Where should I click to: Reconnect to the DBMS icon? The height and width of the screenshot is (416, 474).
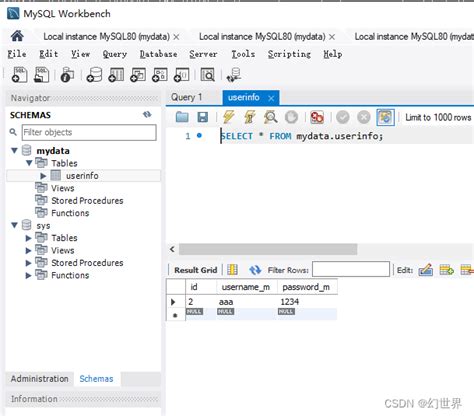[234, 74]
